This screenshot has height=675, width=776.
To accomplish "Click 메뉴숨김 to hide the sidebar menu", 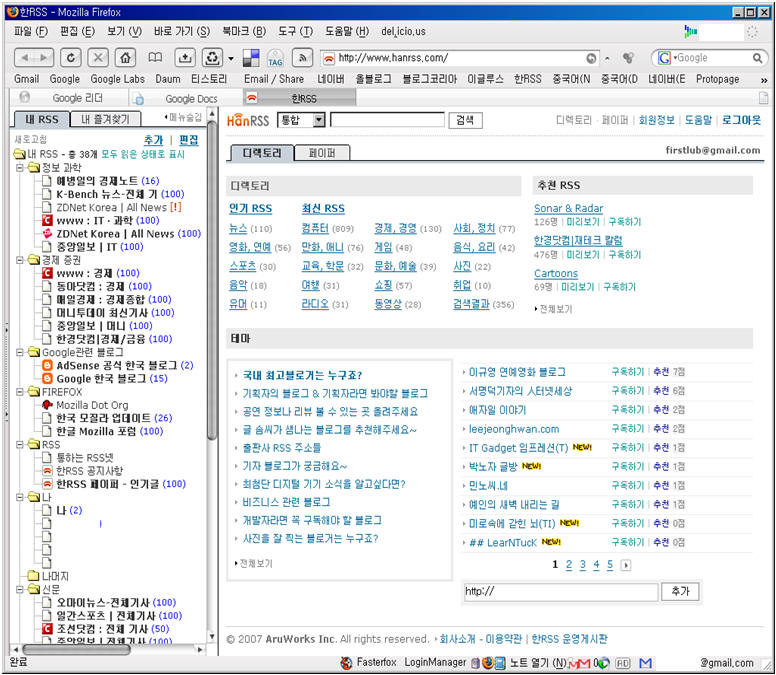I will click(x=184, y=117).
